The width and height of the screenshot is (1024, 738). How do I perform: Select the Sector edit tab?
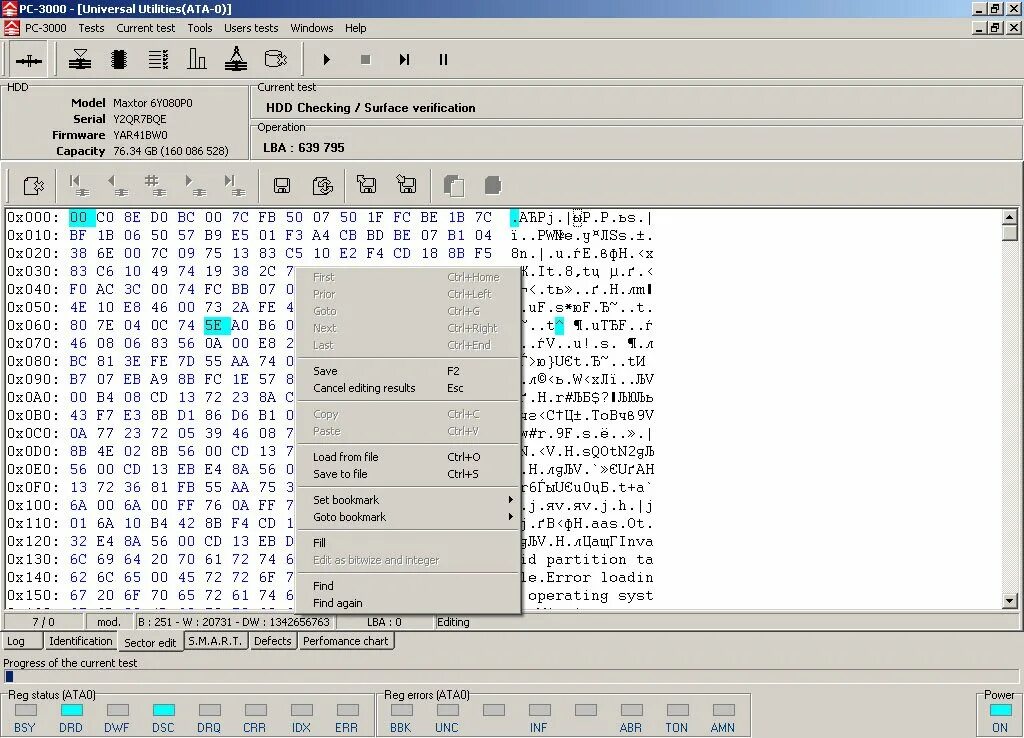tap(150, 642)
